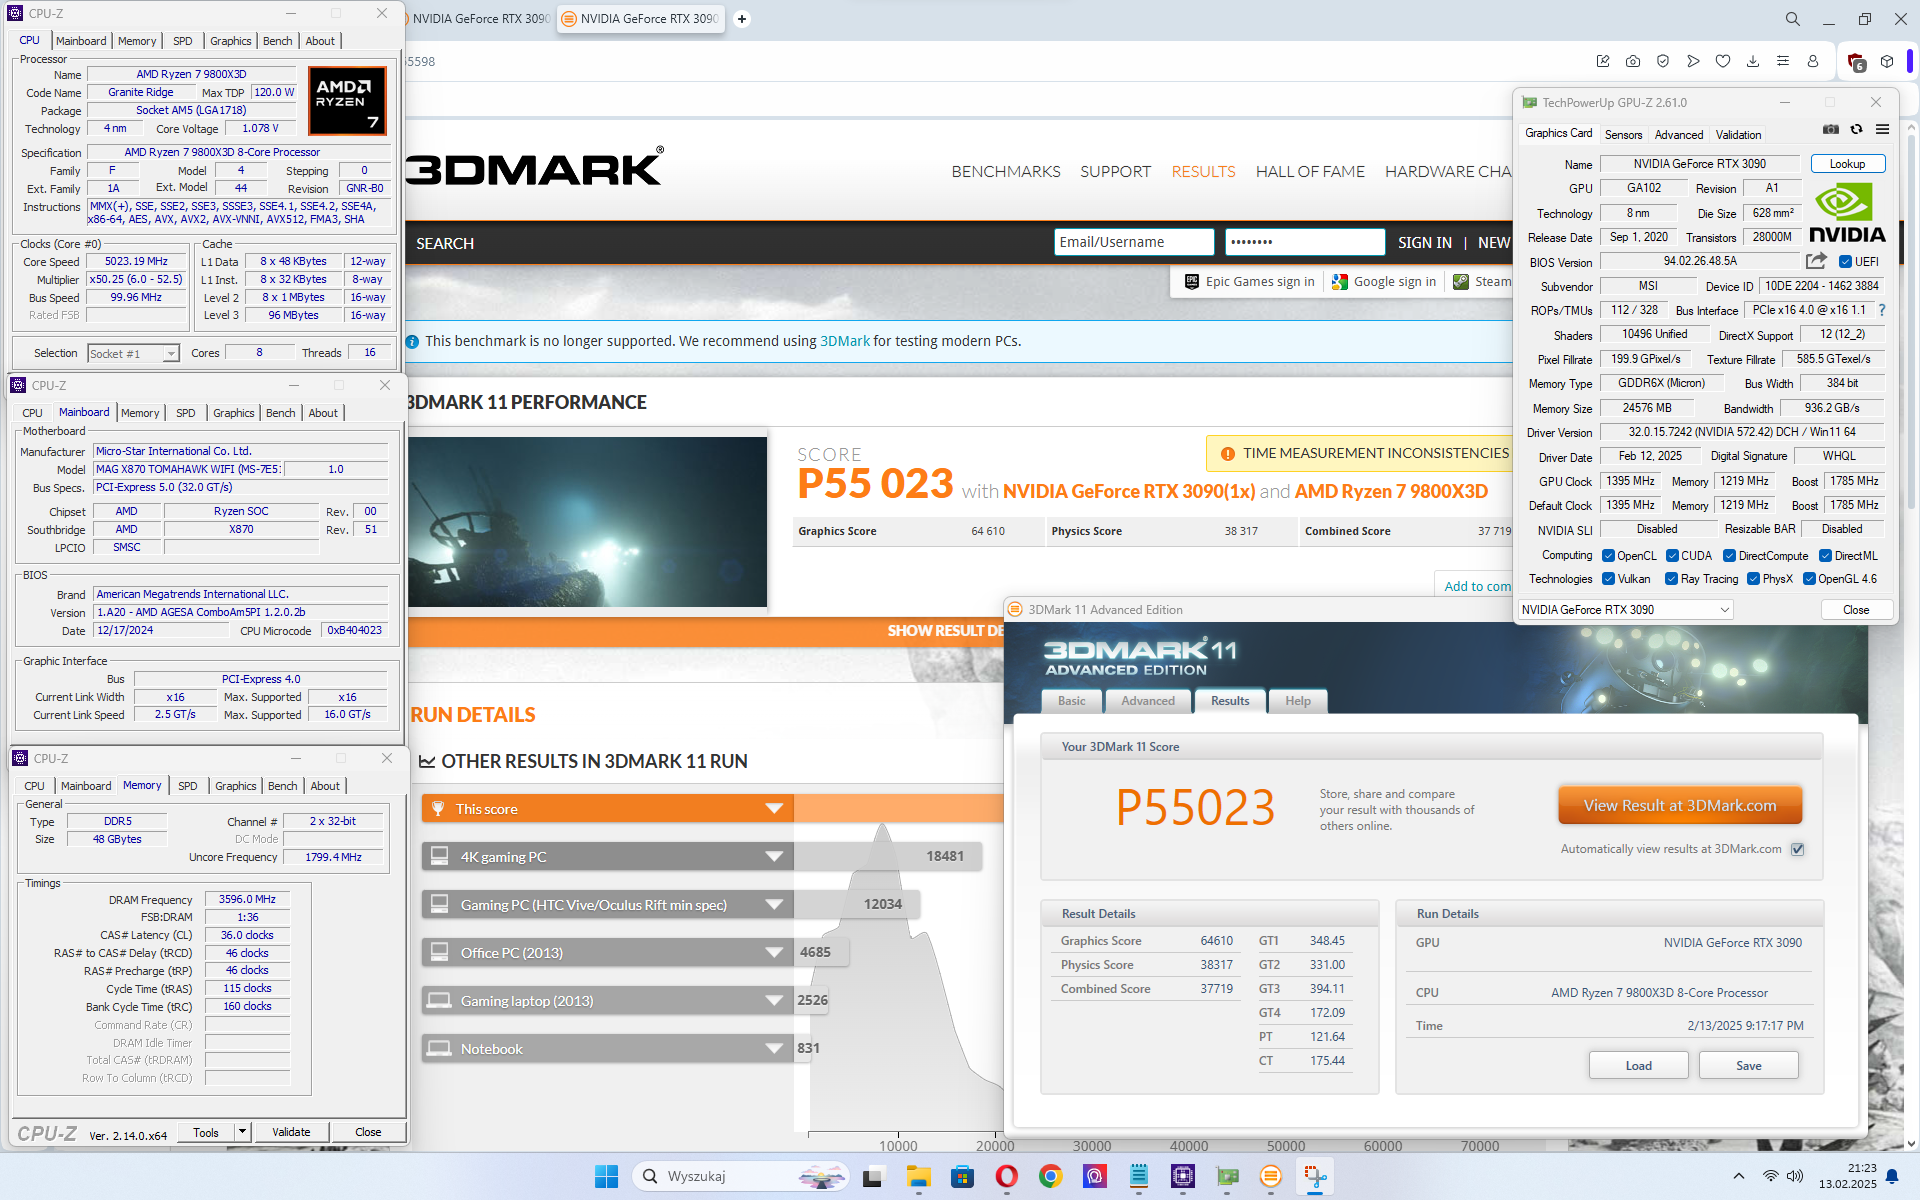Viewport: 1920px width, 1200px height.
Task: Open the browser easy setup sliders icon
Action: pos(1783,61)
